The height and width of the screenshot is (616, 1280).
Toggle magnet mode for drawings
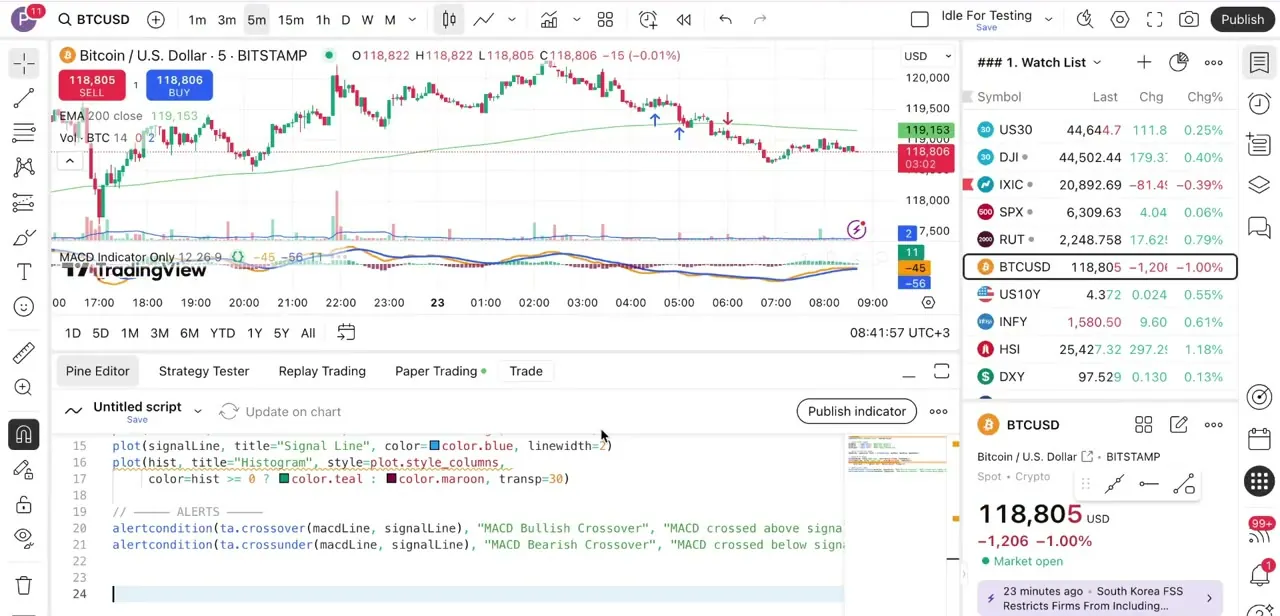click(24, 435)
